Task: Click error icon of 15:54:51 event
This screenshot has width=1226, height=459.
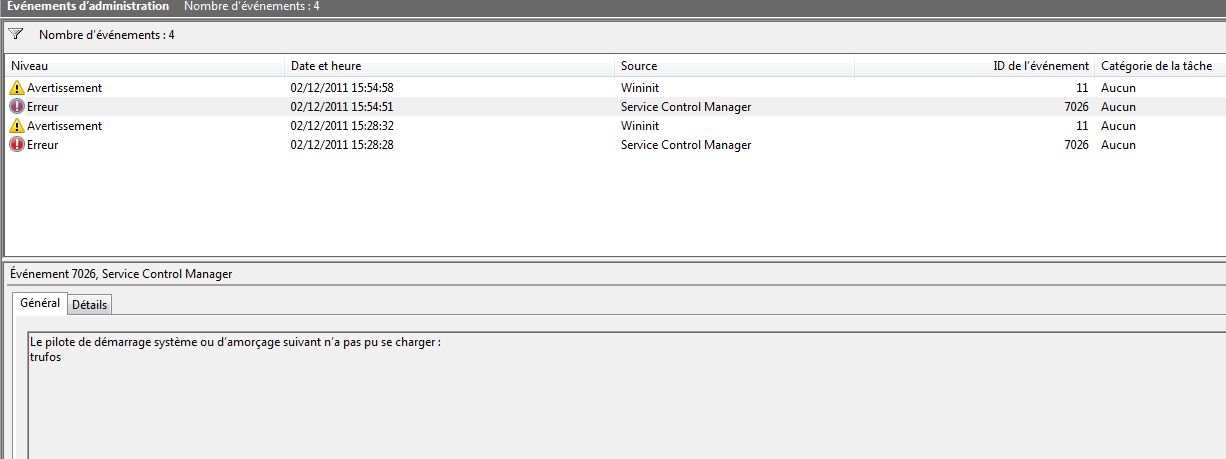Action: coord(16,107)
